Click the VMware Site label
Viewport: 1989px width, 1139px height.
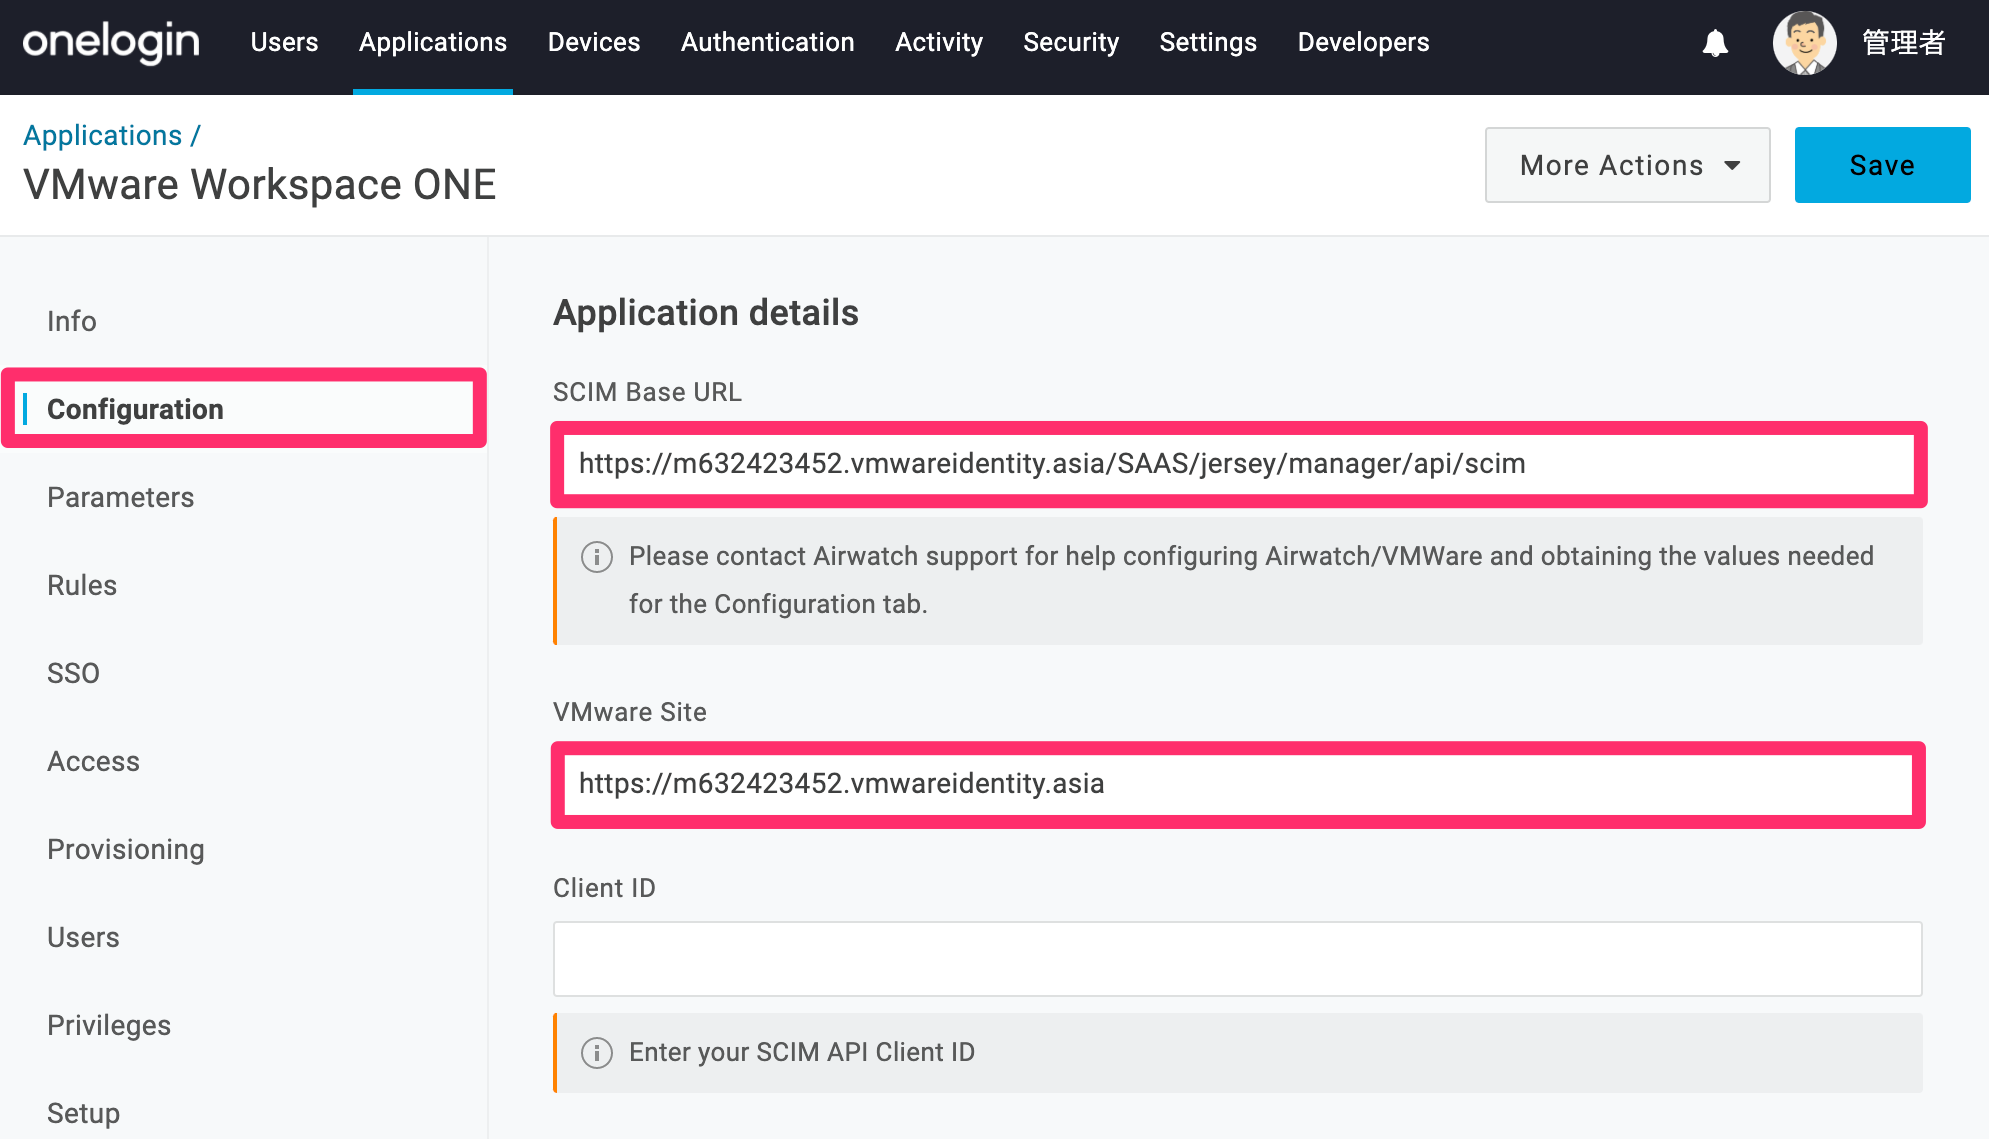click(x=630, y=712)
